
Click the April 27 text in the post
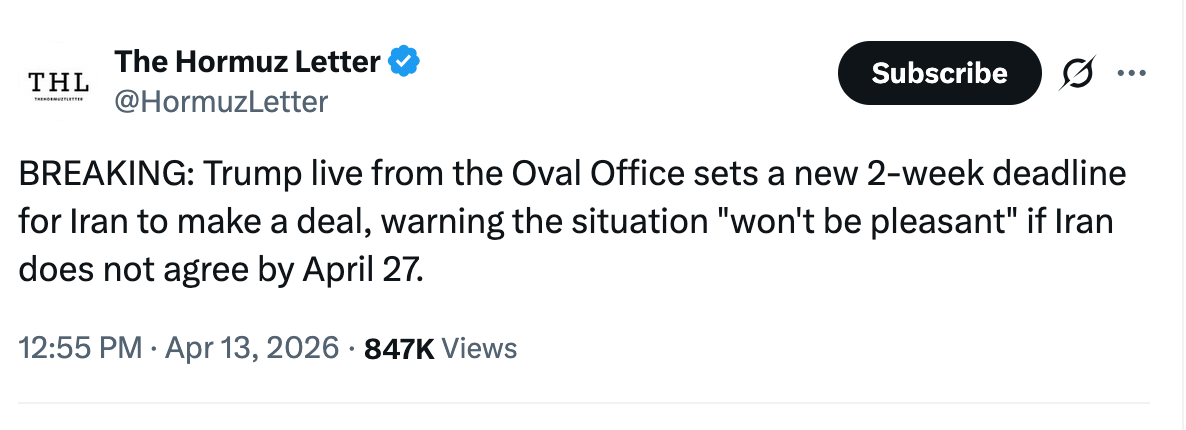point(359,270)
